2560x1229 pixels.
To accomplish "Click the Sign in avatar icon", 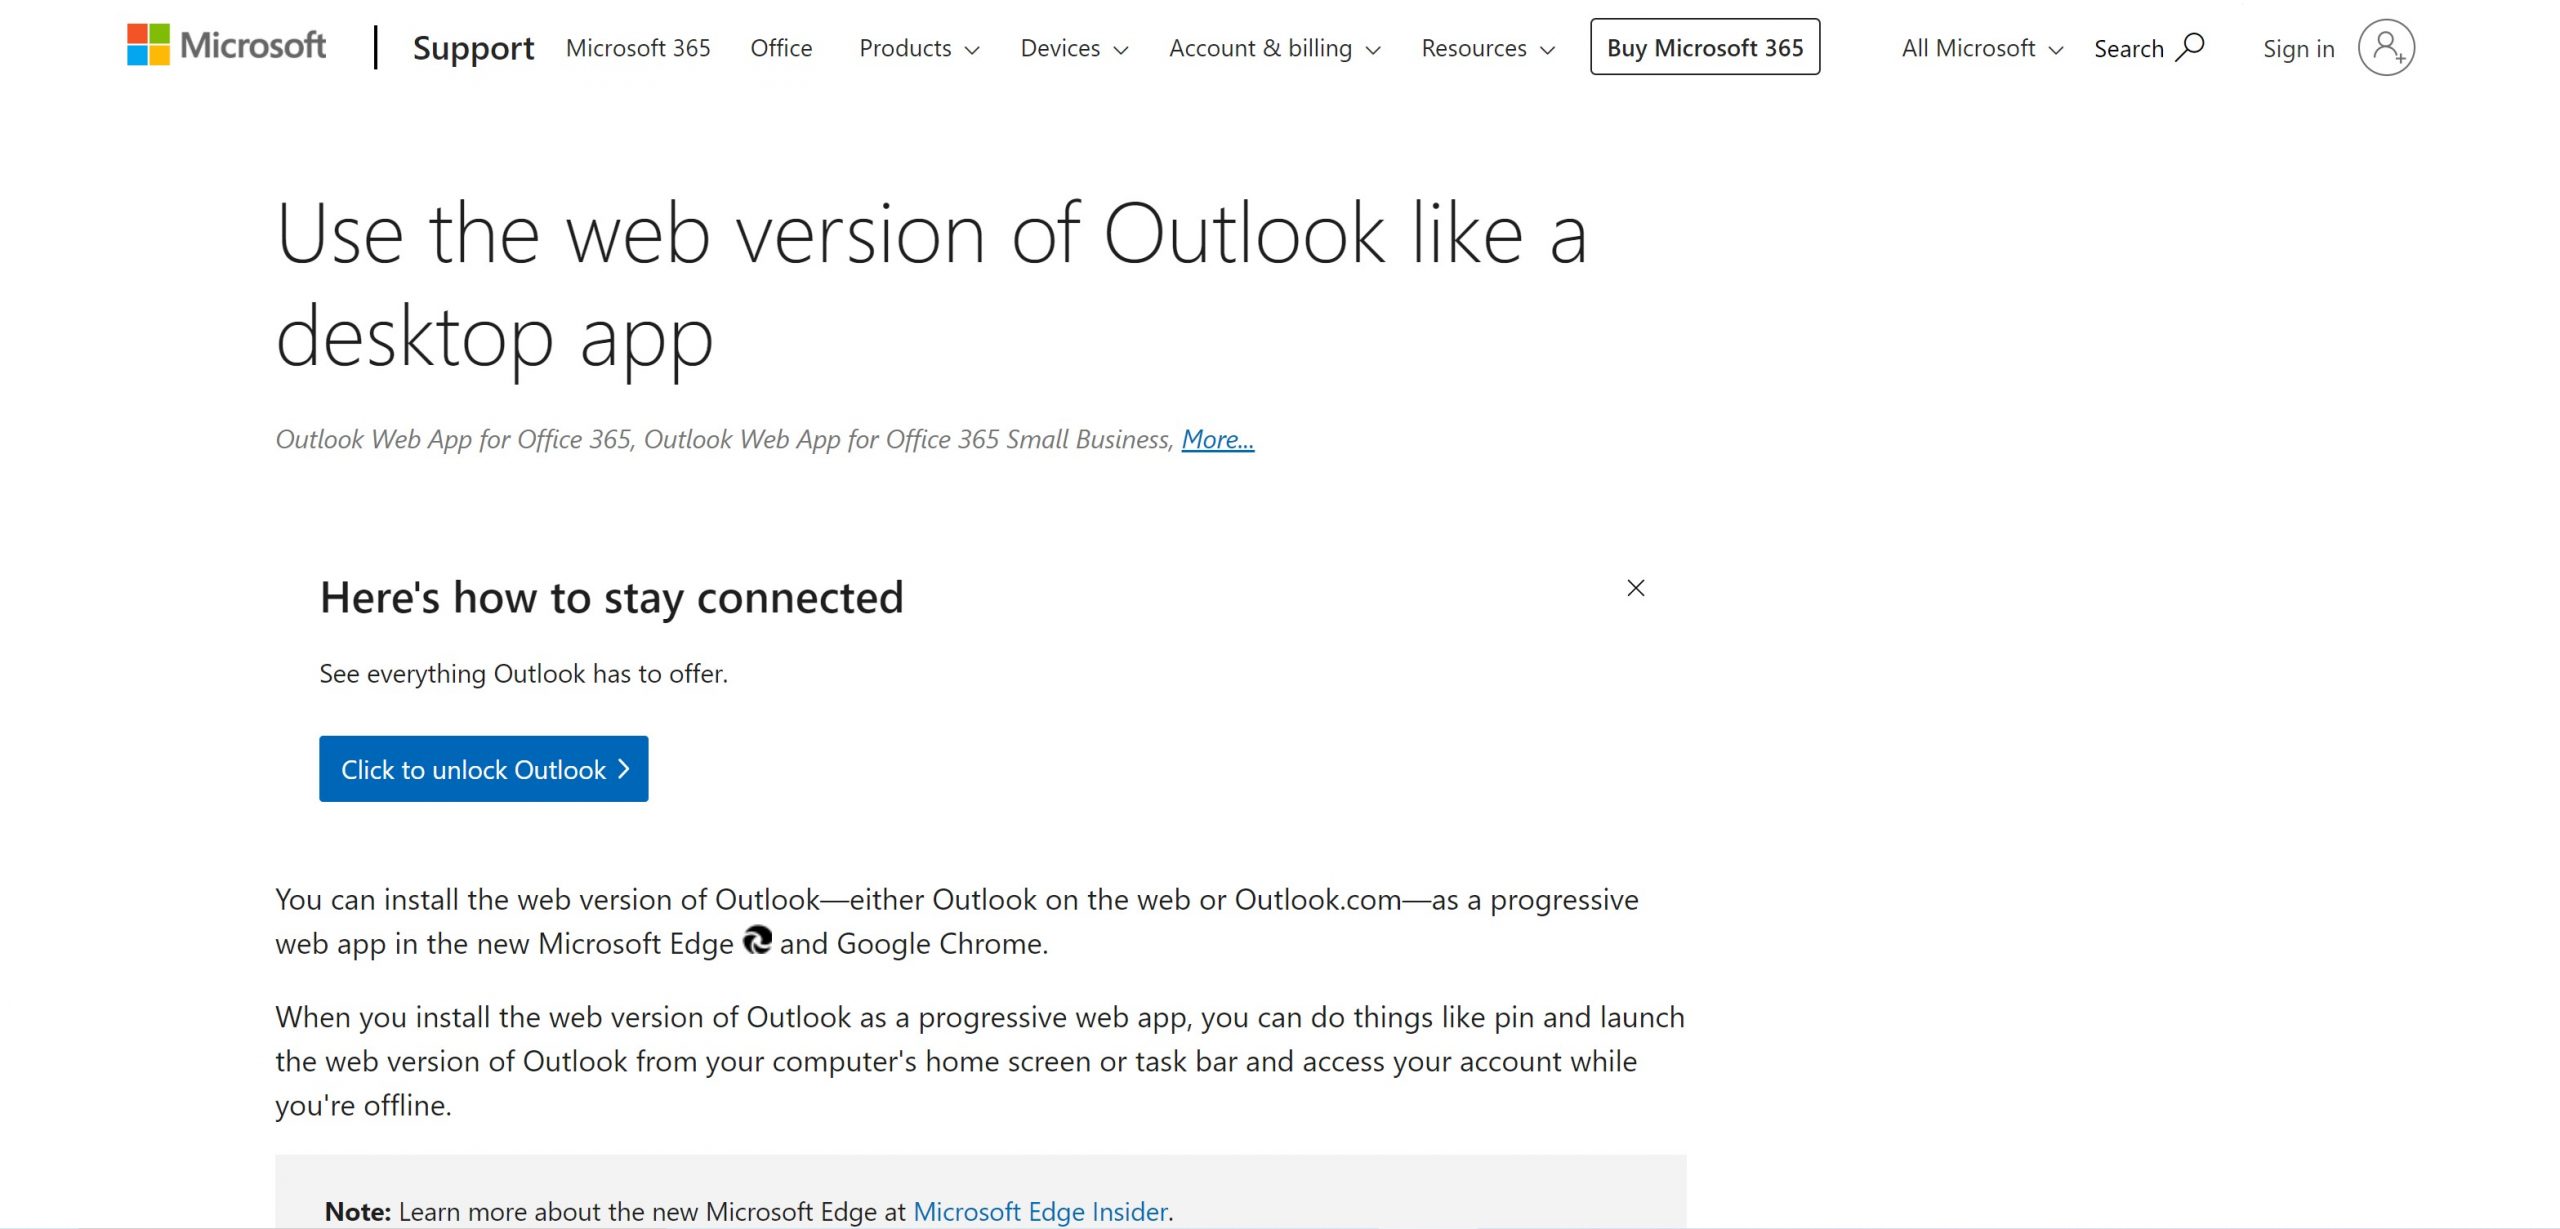I will tap(2386, 47).
